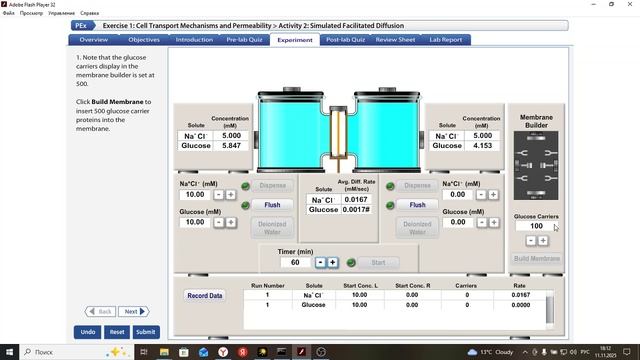
Task: Click right Glucose value field 0.00
Action: 458,222
